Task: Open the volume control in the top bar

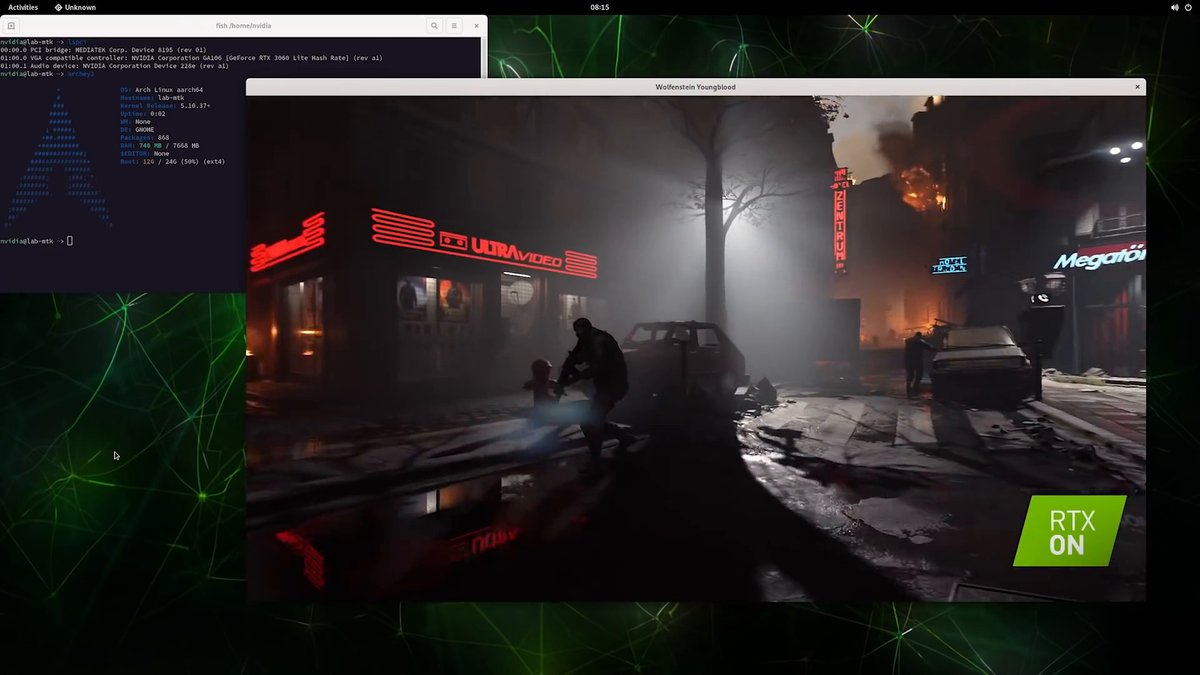Action: [1172, 6]
